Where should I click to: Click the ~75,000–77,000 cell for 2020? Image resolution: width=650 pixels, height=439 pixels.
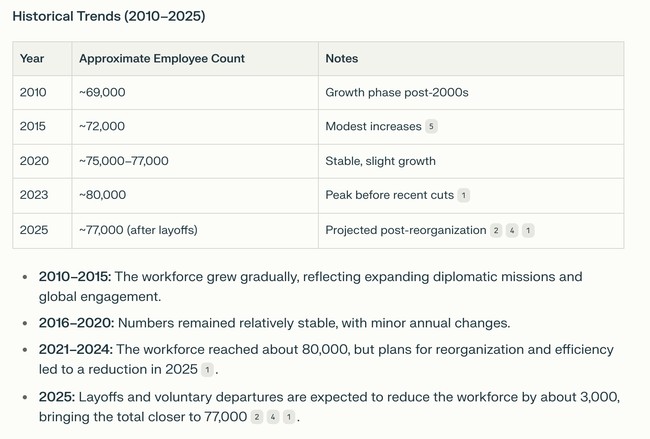(124, 161)
